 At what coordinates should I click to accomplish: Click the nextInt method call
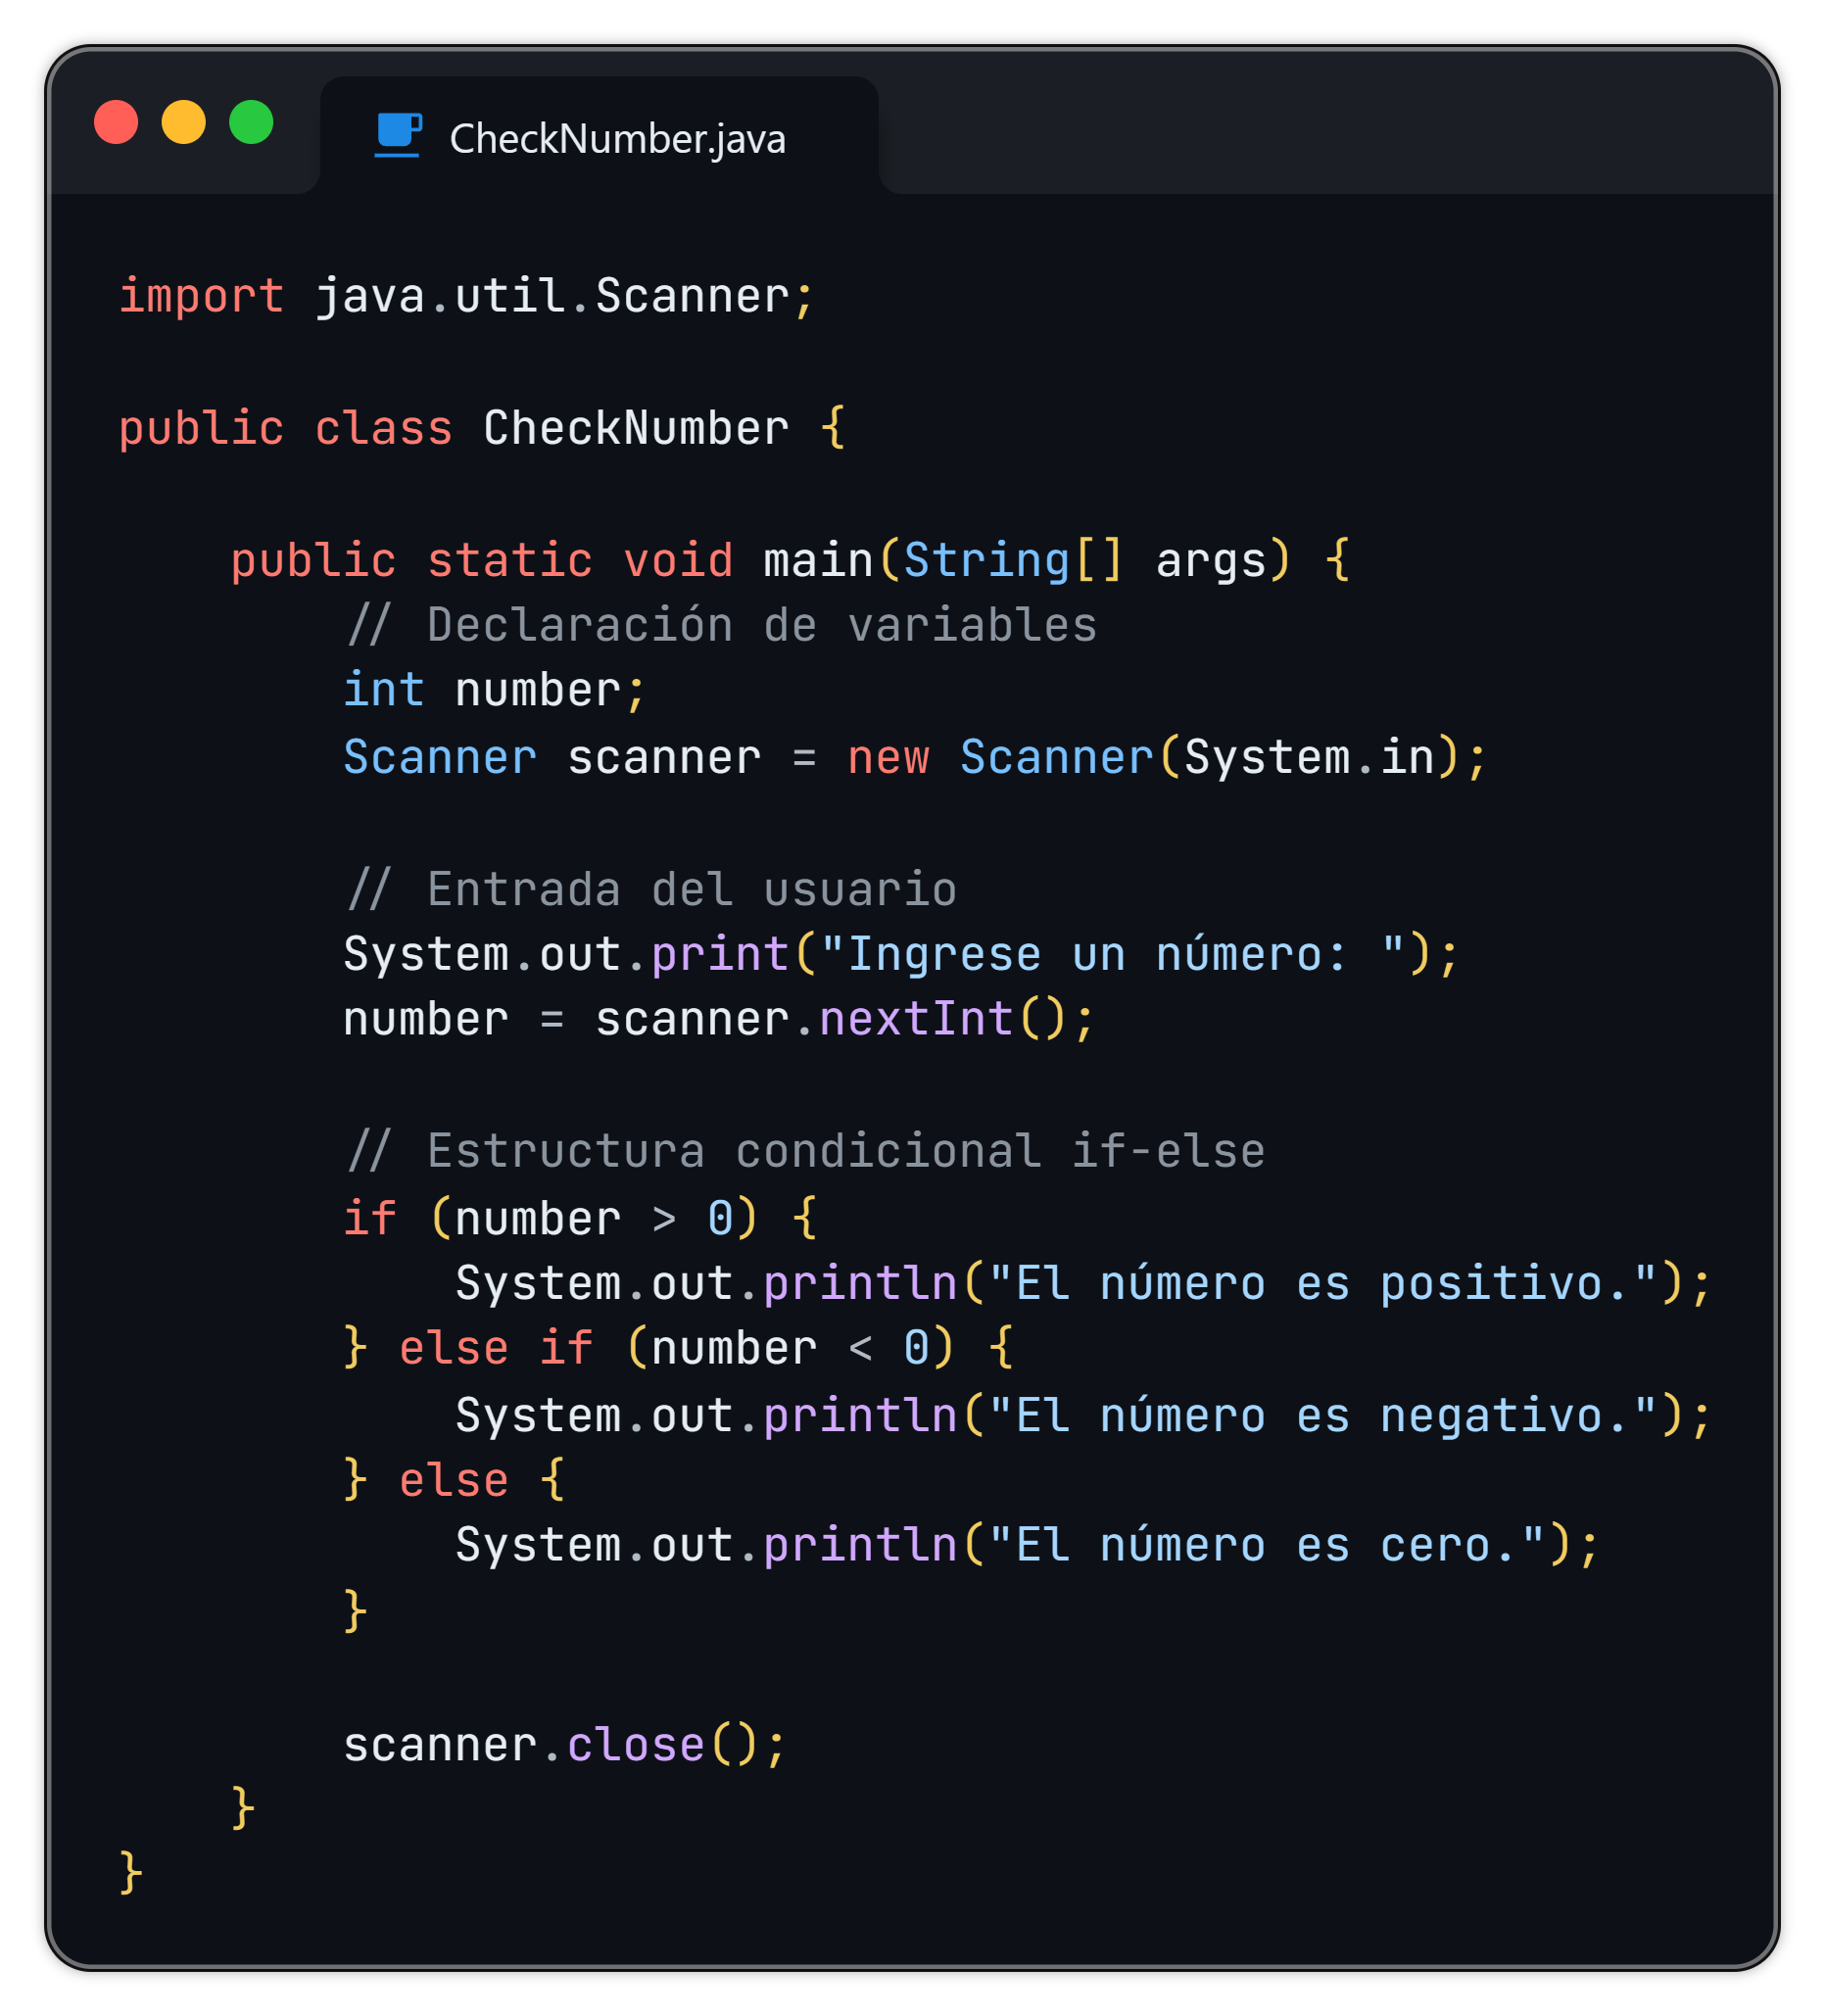click(x=916, y=1020)
